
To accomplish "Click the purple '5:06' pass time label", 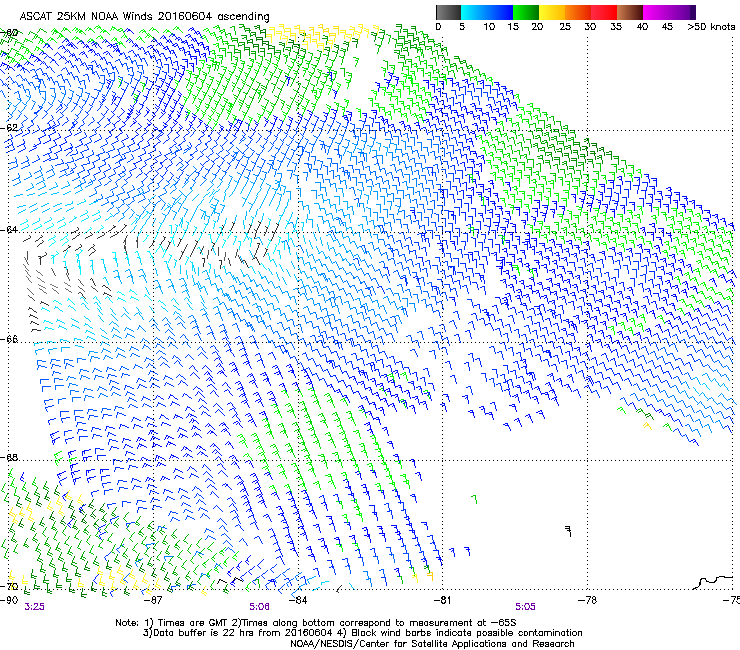I will coord(260,607).
